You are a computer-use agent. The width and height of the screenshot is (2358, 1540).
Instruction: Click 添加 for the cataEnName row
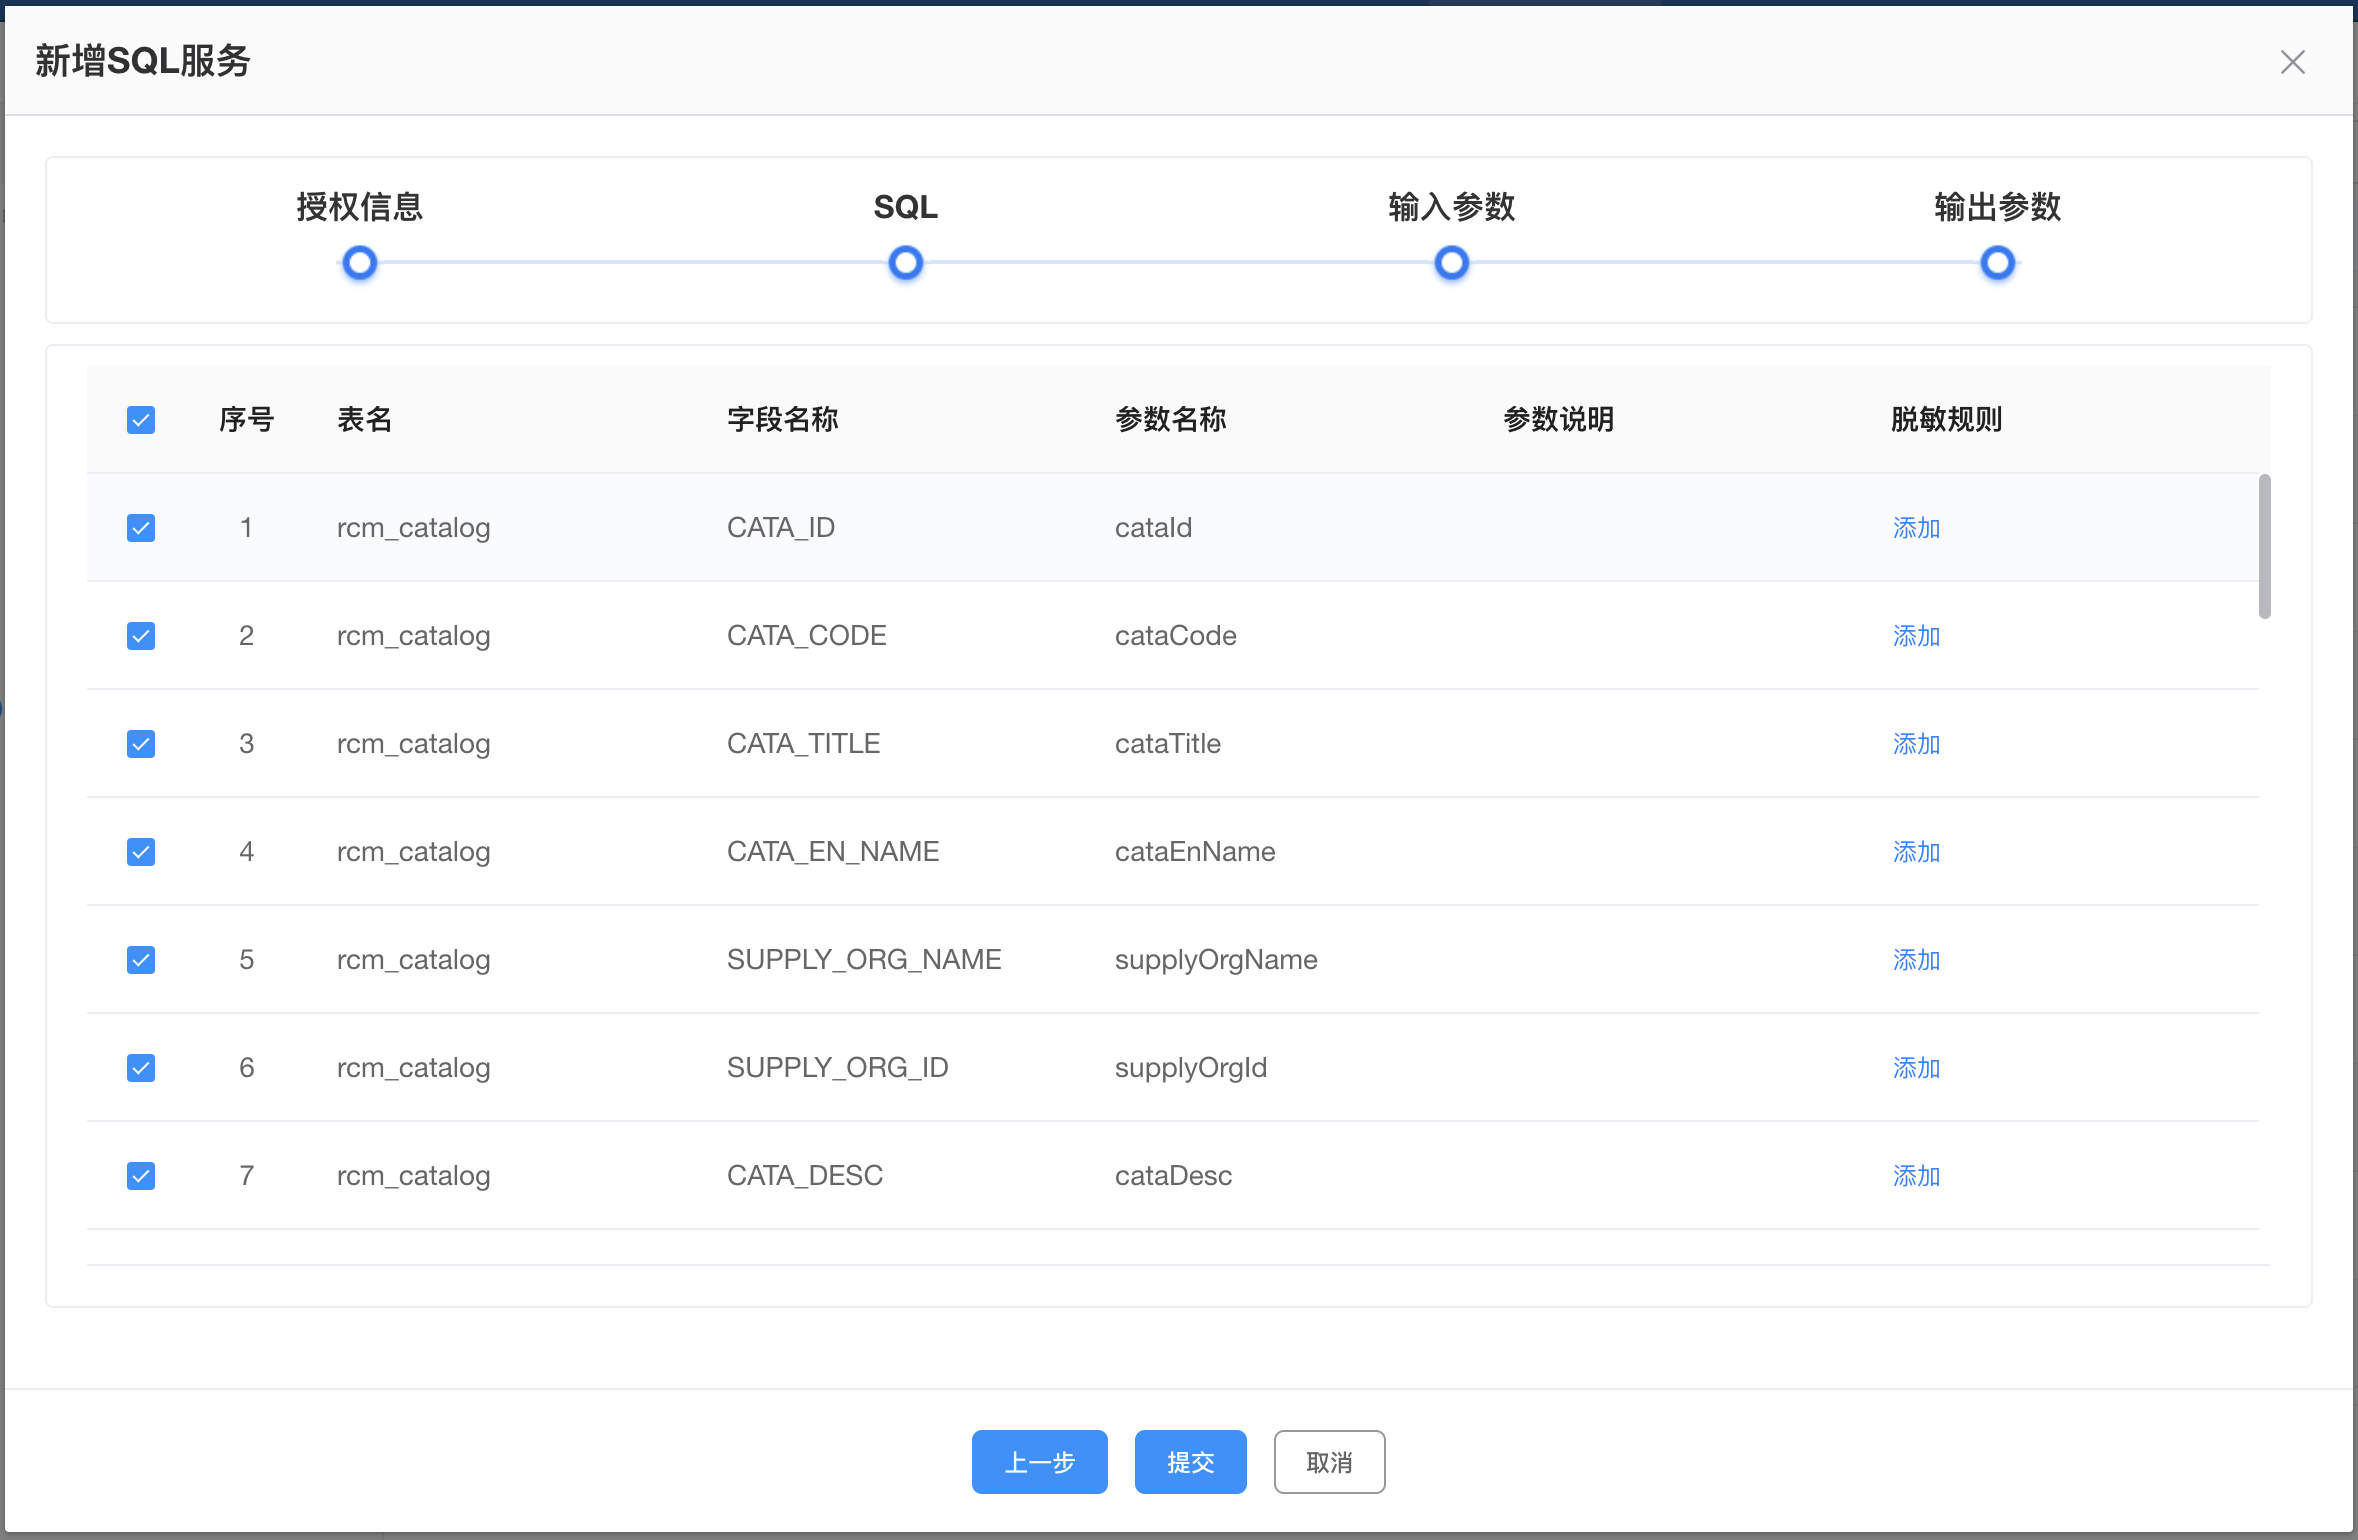[x=1915, y=852]
